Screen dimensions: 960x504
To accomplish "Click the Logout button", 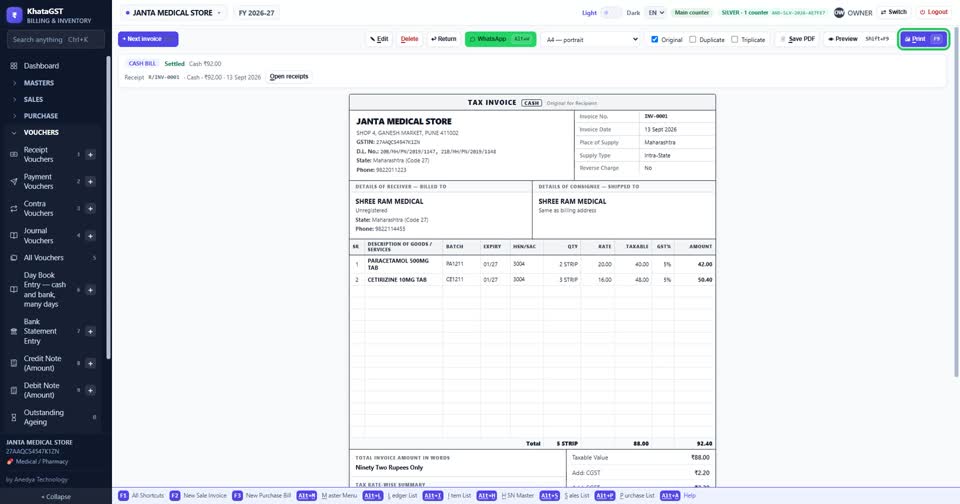I will 933,12.
